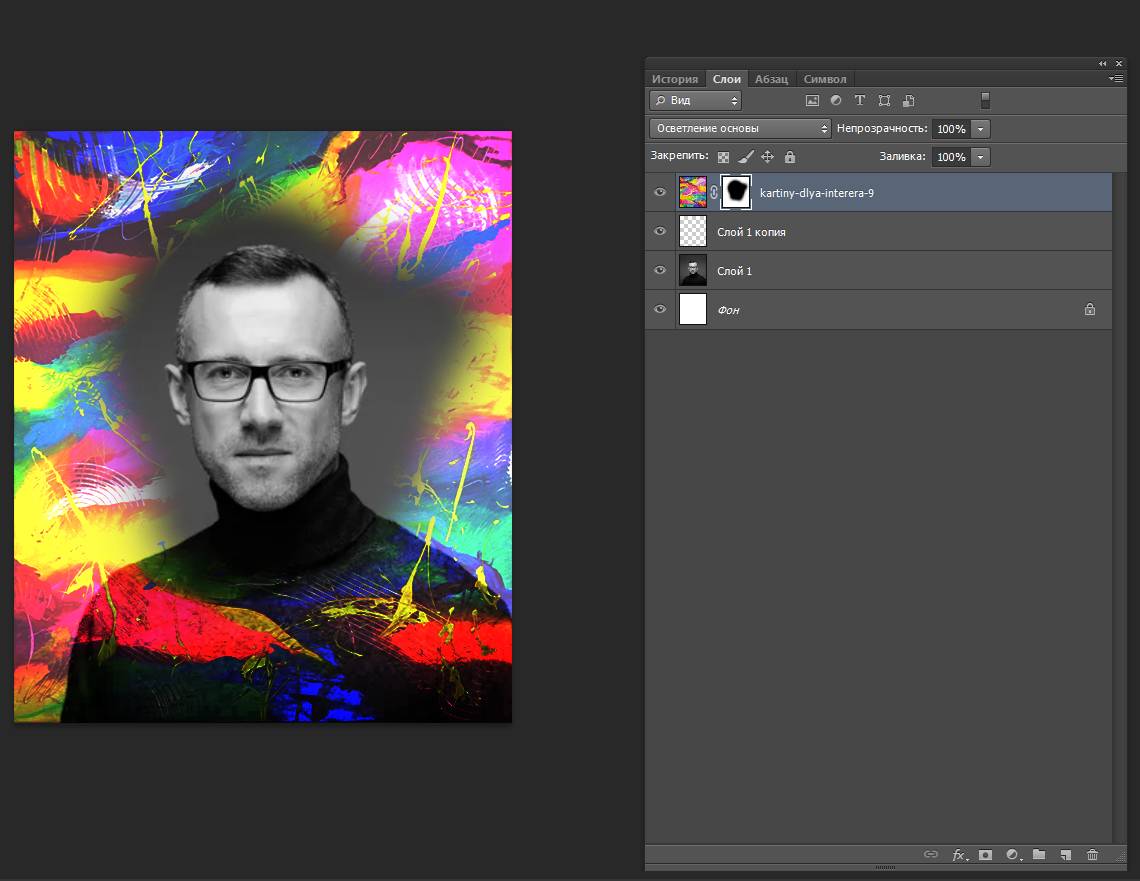Create a new layer group folder icon
Screen dimensions: 1140x881
(x=1039, y=855)
